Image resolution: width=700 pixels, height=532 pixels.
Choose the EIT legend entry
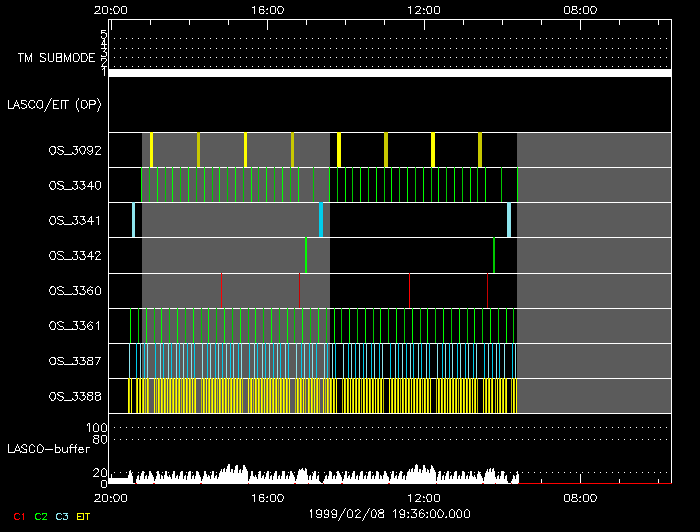83,516
